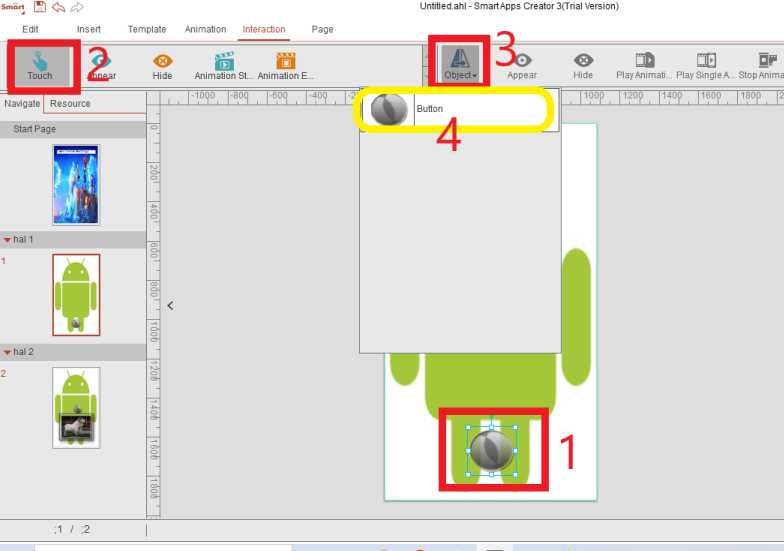Pick the Animation End trigger
The width and height of the screenshot is (784, 551).
coord(286,67)
